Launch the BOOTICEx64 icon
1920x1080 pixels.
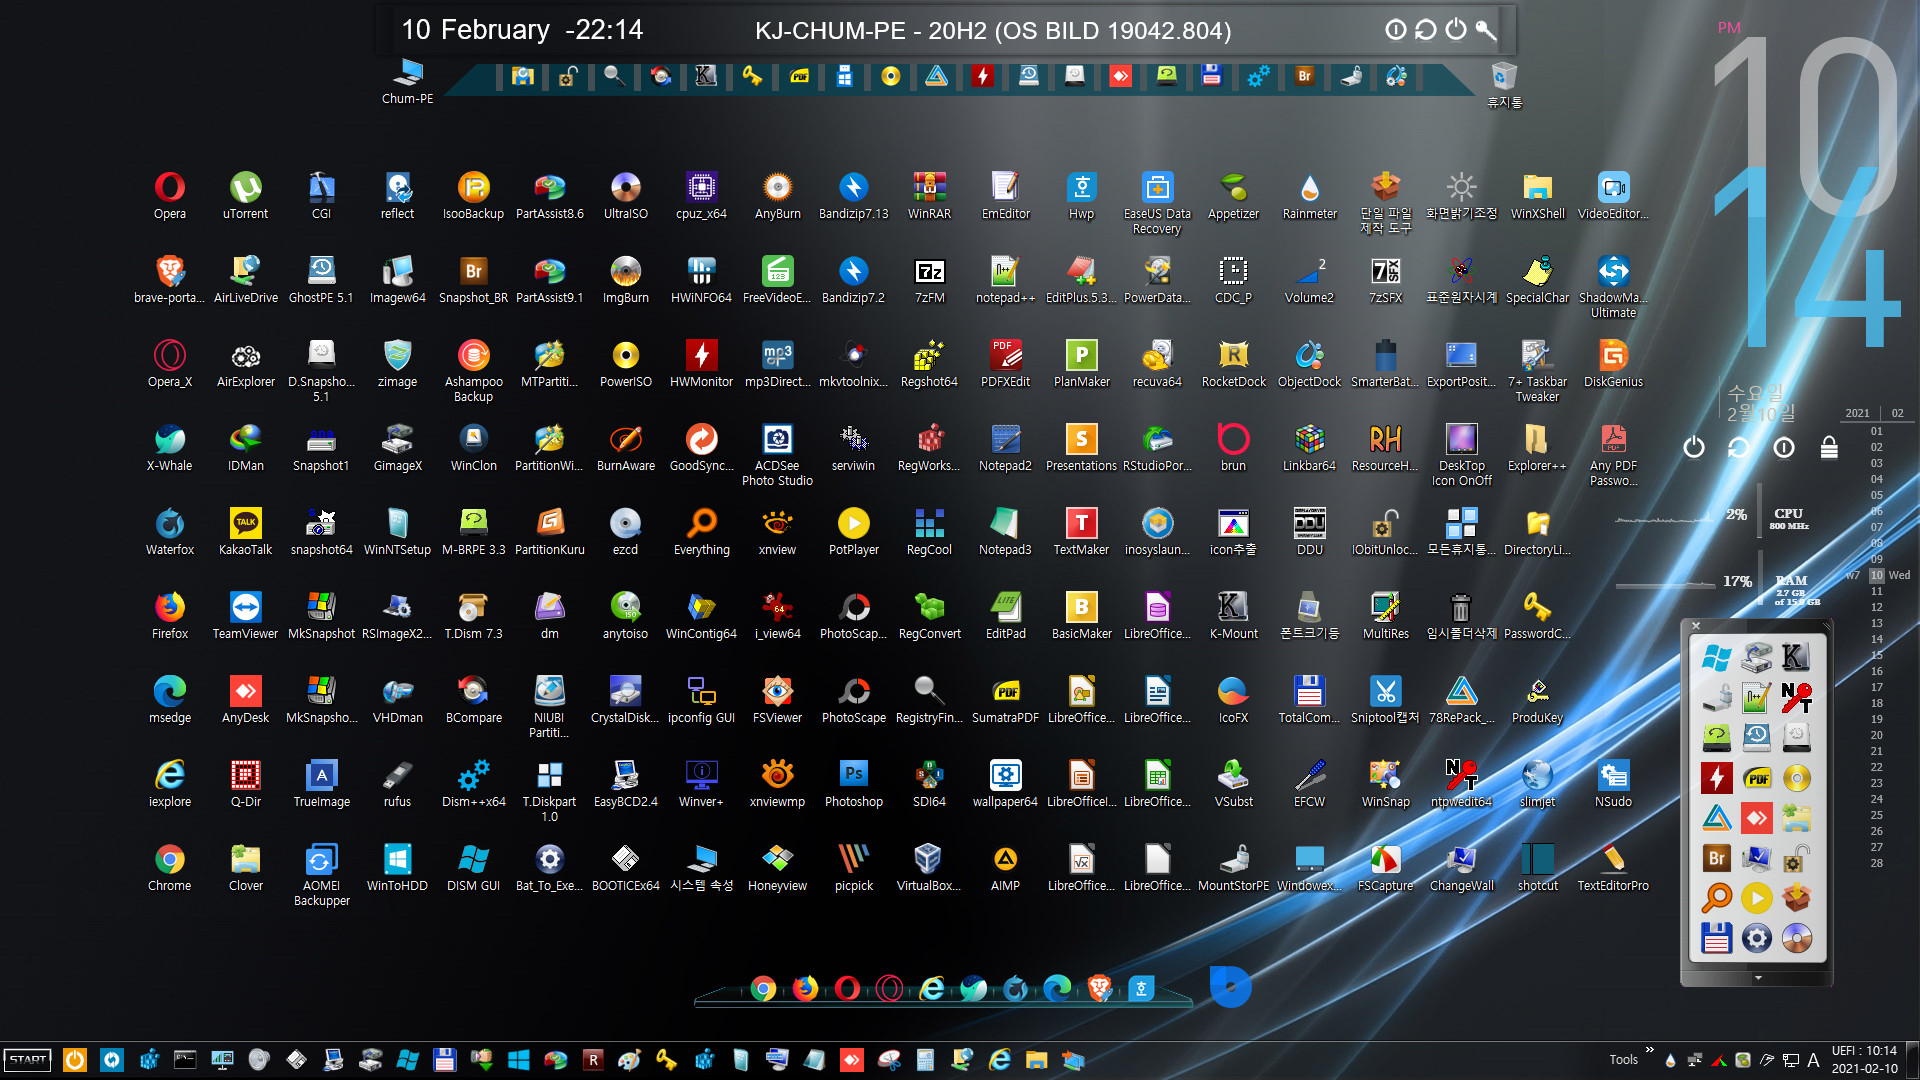point(625,867)
